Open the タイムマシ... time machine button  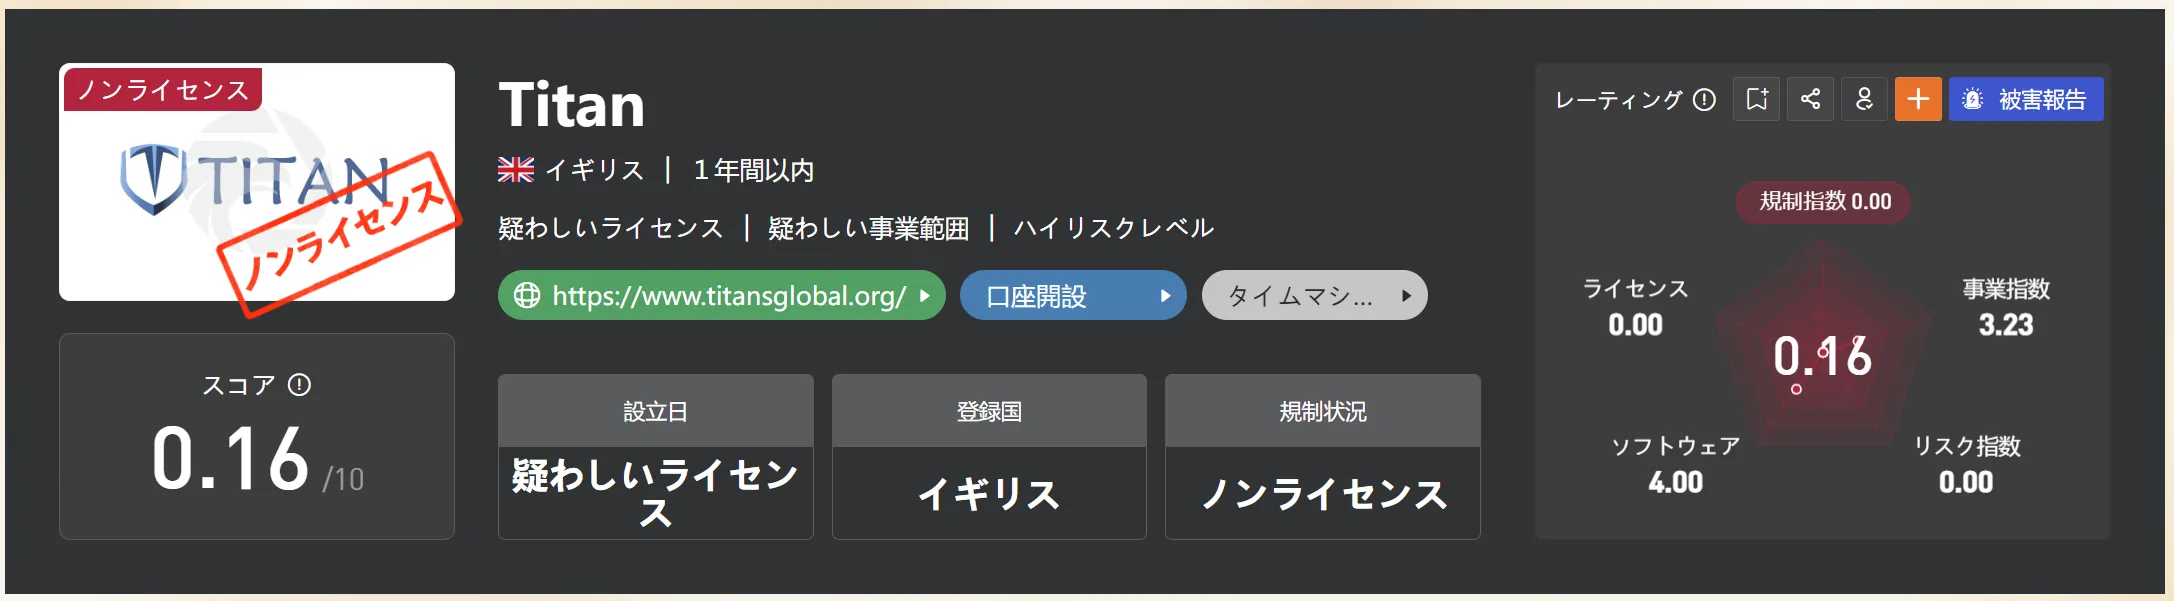(1314, 295)
